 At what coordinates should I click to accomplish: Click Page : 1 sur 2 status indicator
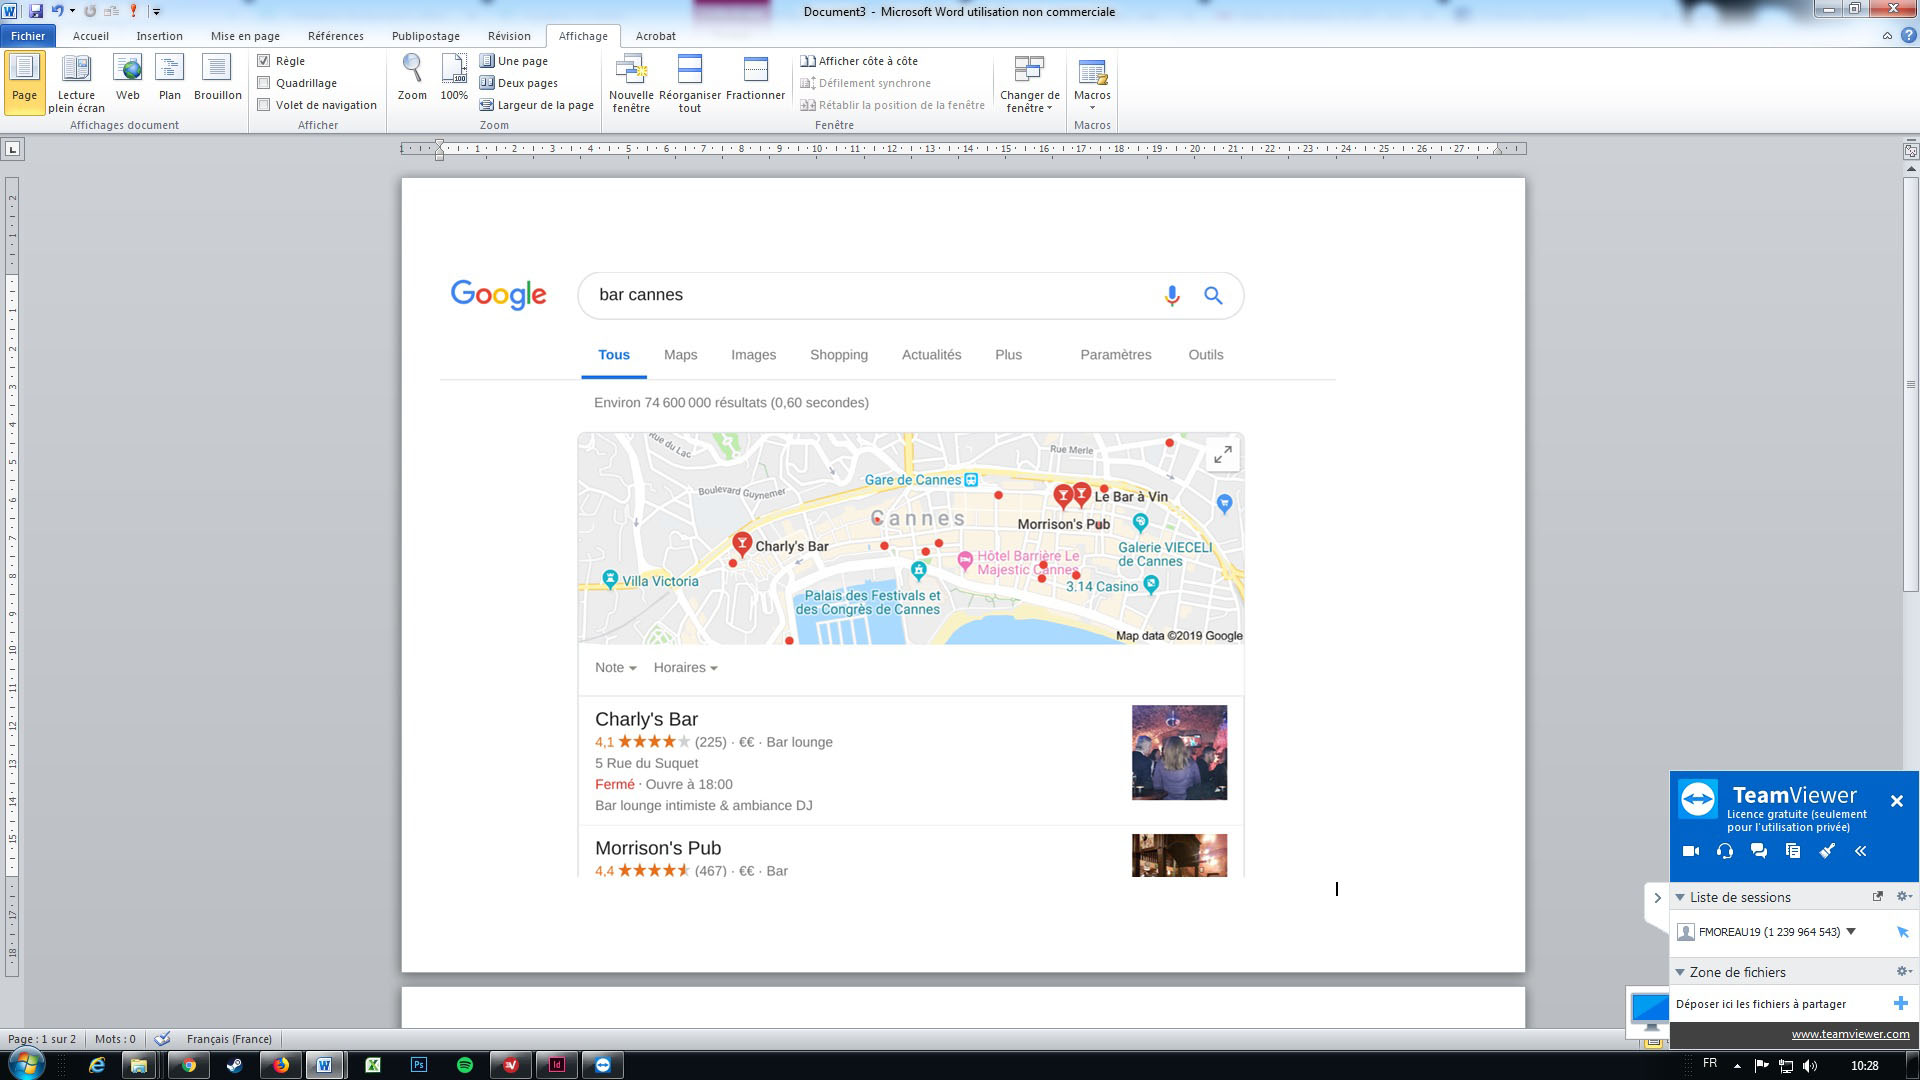[42, 1039]
